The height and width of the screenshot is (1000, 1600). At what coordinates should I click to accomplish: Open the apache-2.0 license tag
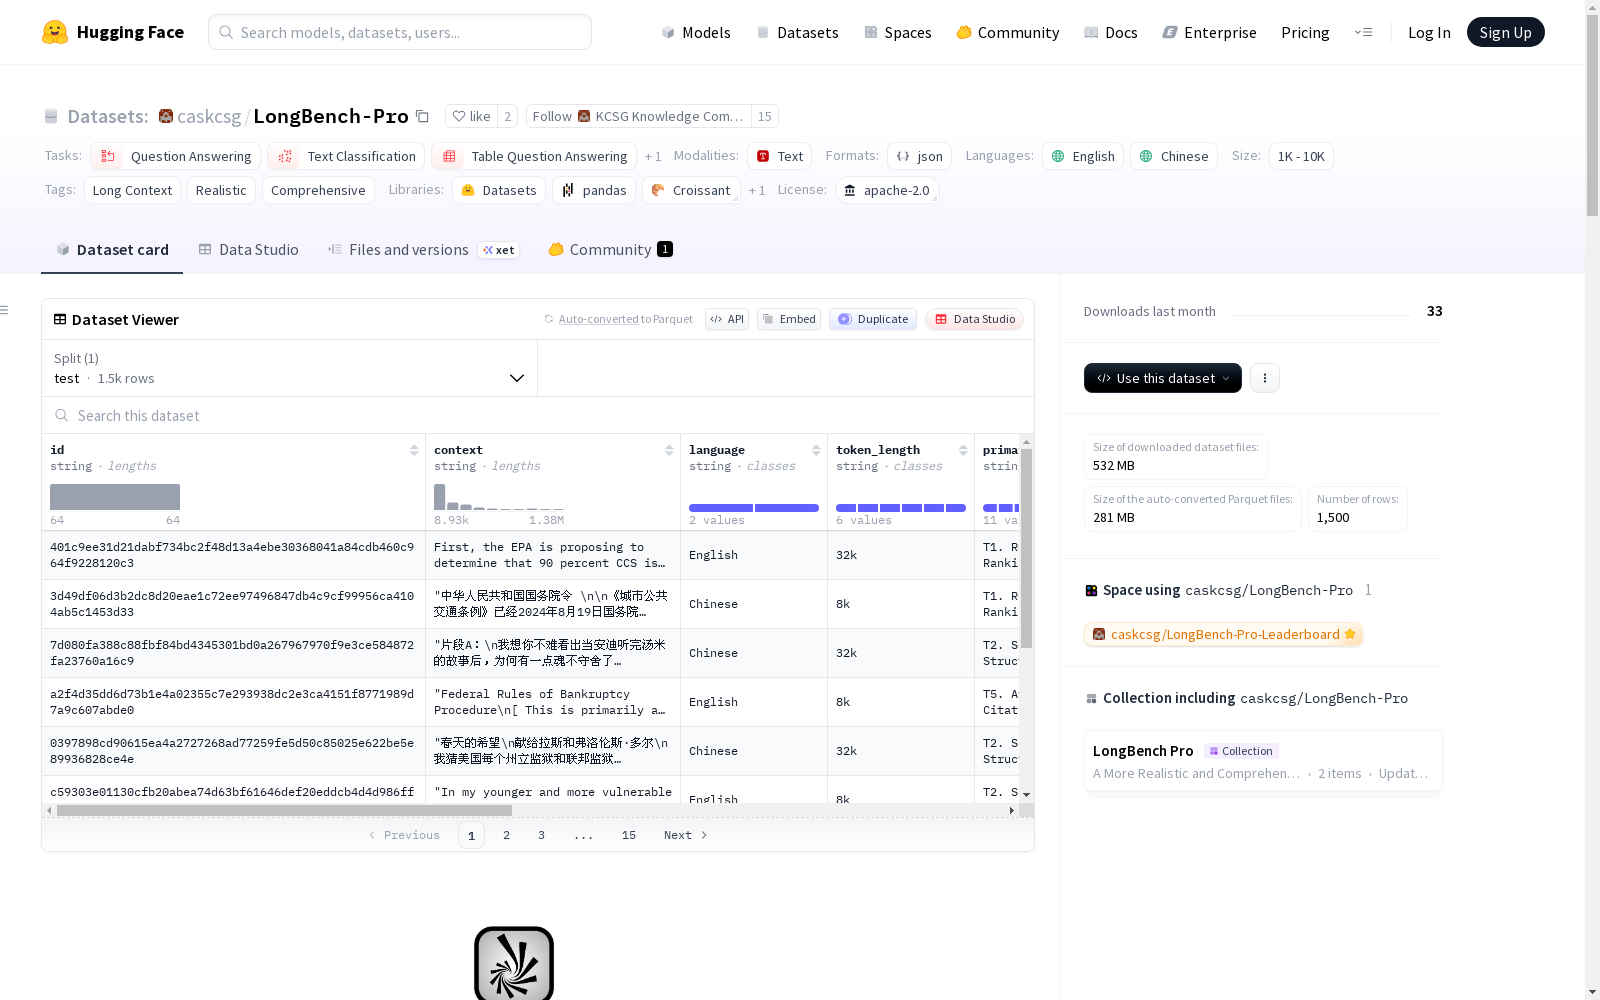pos(886,190)
